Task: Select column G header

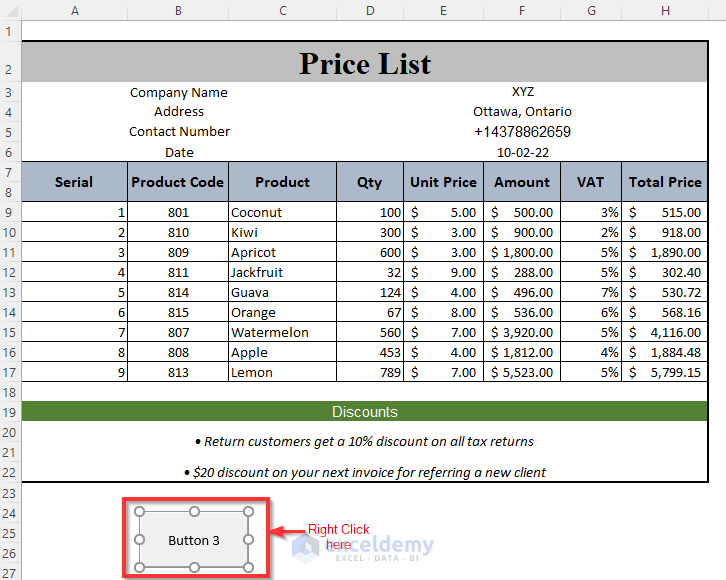Action: (x=591, y=10)
